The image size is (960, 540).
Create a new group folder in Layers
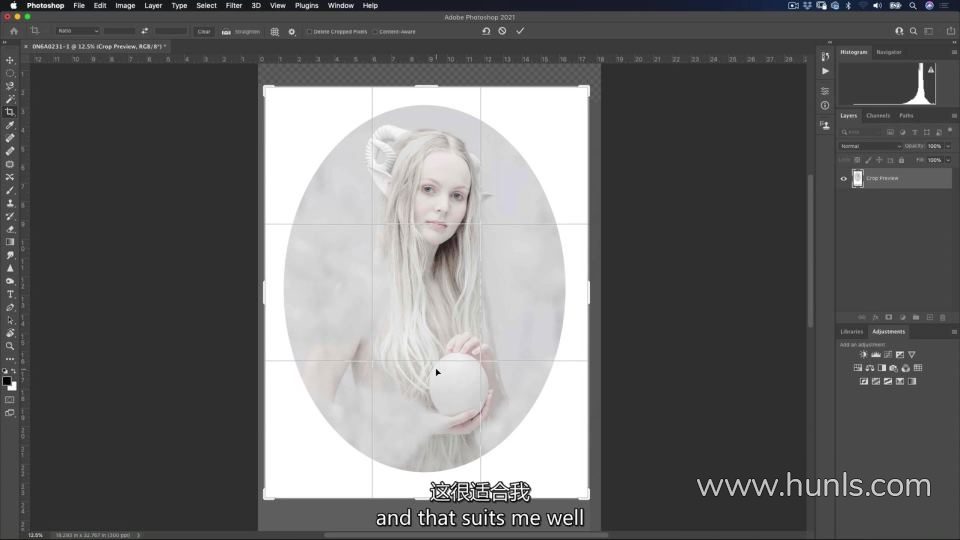pyautogui.click(x=916, y=317)
